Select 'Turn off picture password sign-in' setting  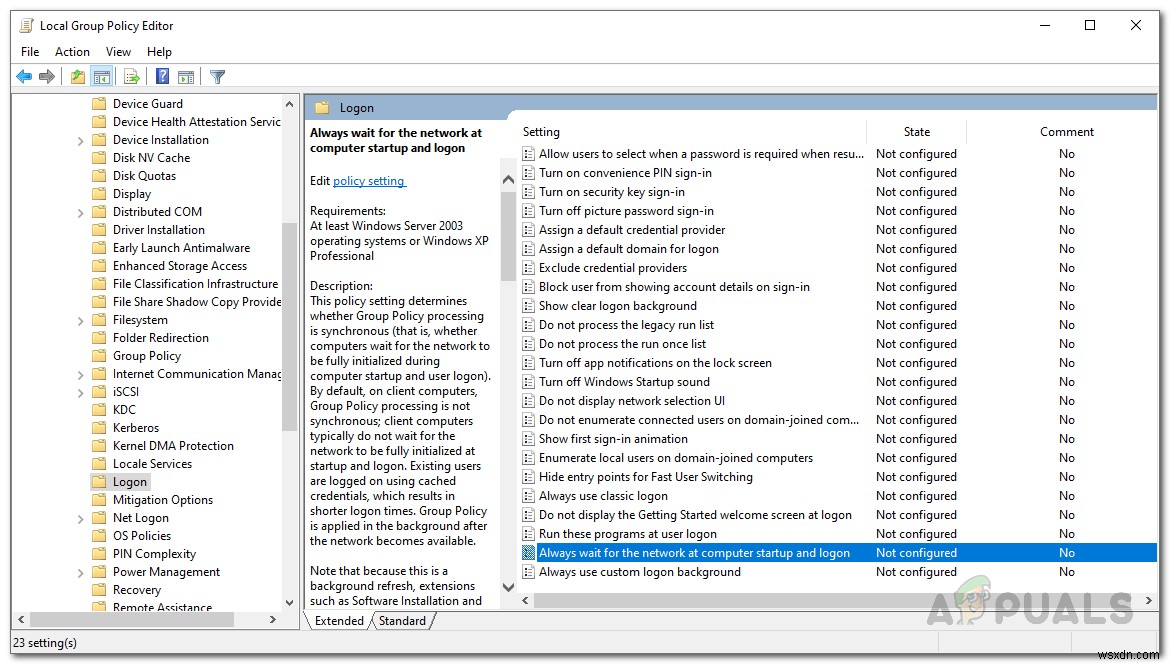click(x=627, y=211)
